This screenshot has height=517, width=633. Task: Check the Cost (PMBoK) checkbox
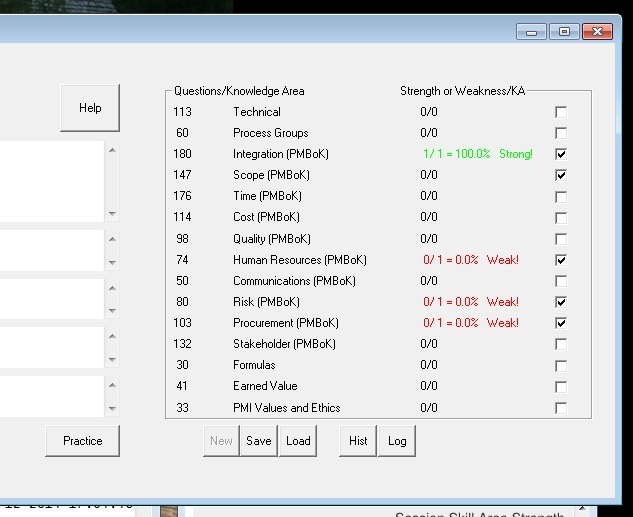561,218
